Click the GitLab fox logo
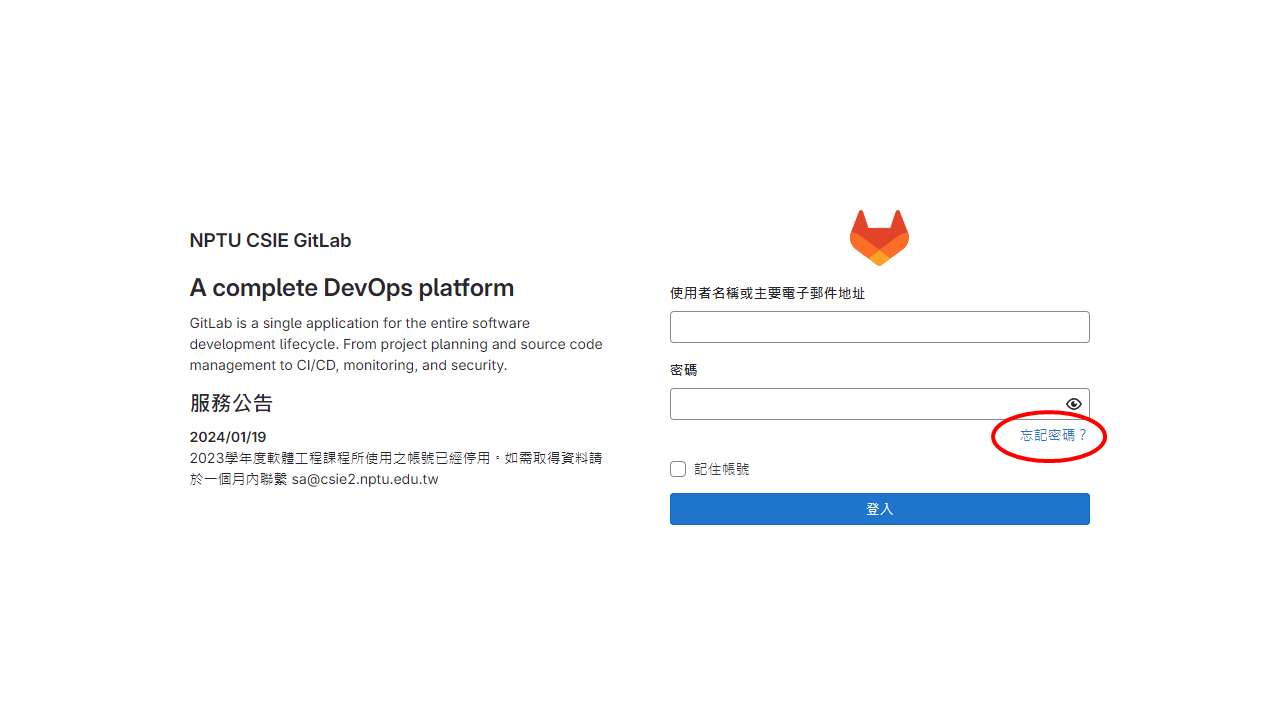 tap(879, 238)
